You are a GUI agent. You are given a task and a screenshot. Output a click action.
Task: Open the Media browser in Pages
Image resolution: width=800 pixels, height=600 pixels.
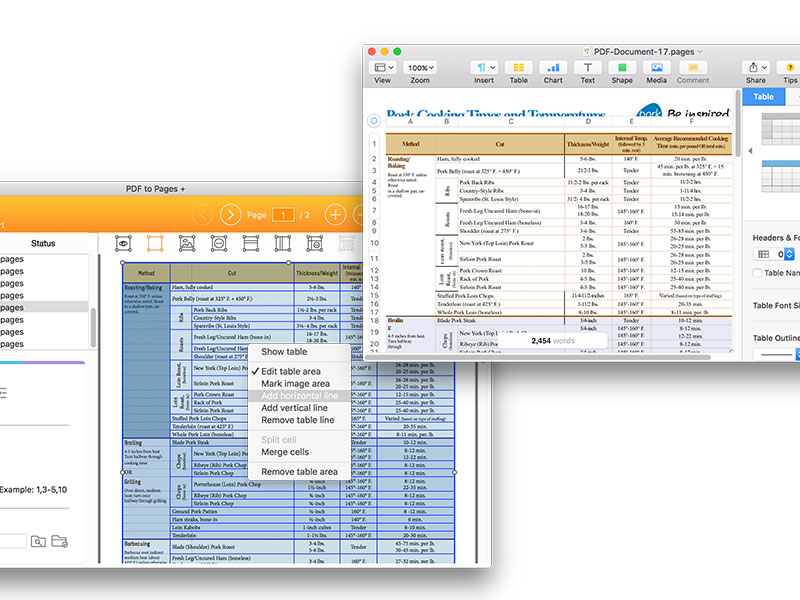657,67
